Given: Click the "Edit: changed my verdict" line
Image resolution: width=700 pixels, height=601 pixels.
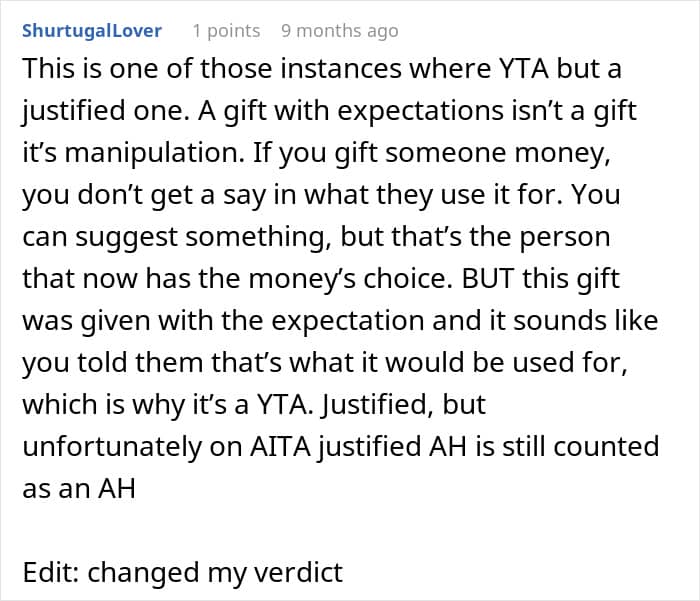Looking at the screenshot, I should (x=183, y=572).
